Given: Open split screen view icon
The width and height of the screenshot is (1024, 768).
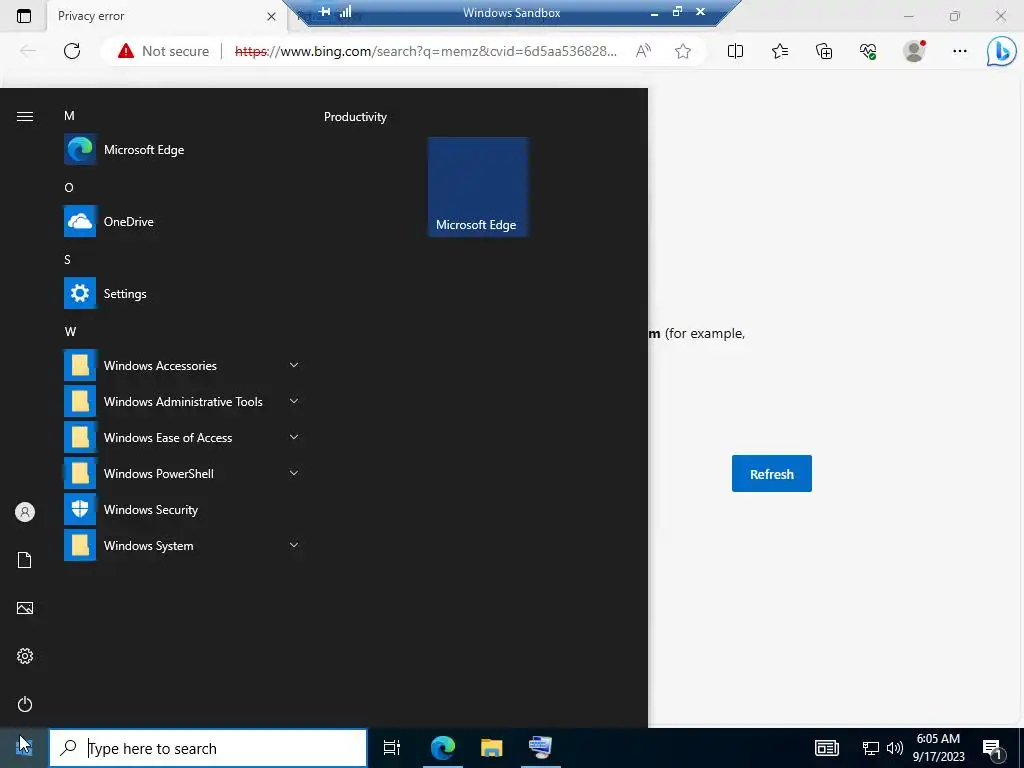Looking at the screenshot, I should click(735, 51).
